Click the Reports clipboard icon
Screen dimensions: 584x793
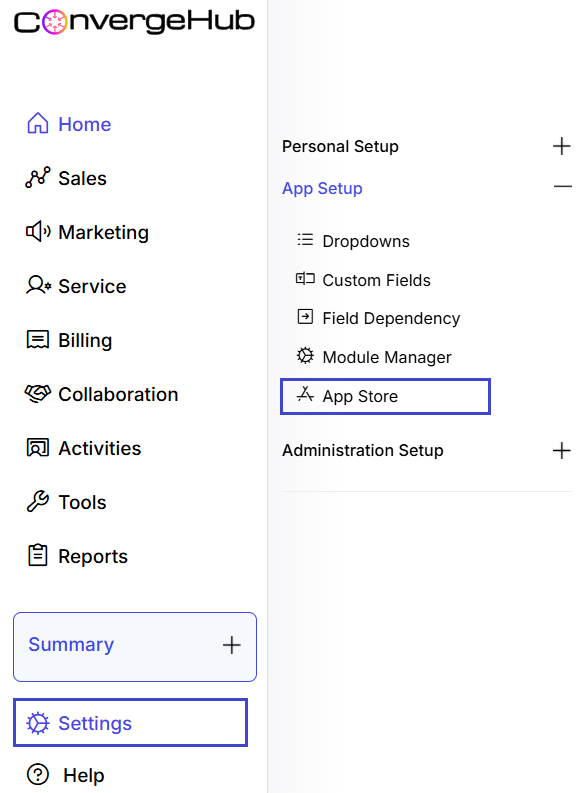[37, 555]
